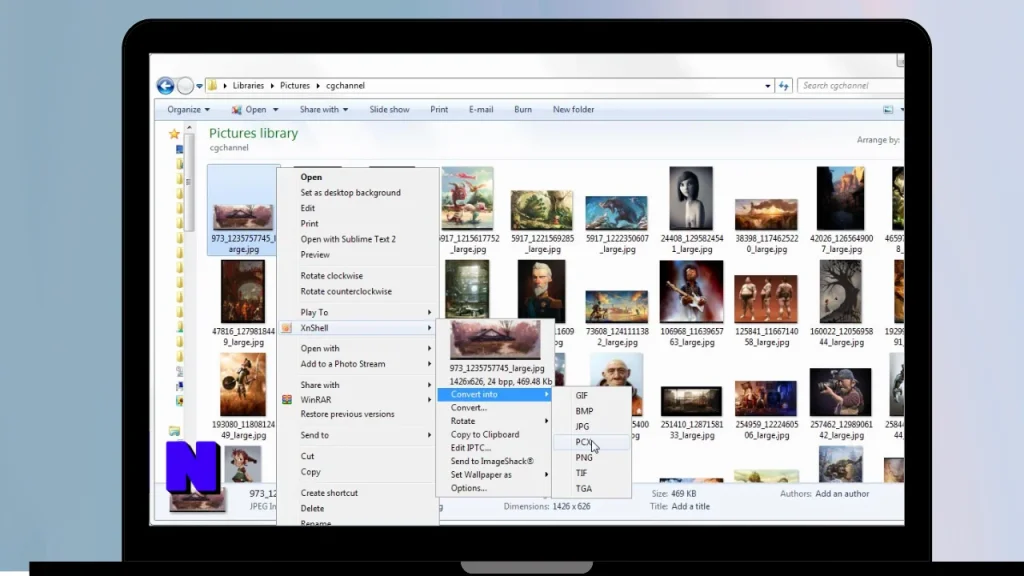Screen dimensions: 1024x576
Task: Convert image into PNG format
Action: pyautogui.click(x=584, y=458)
